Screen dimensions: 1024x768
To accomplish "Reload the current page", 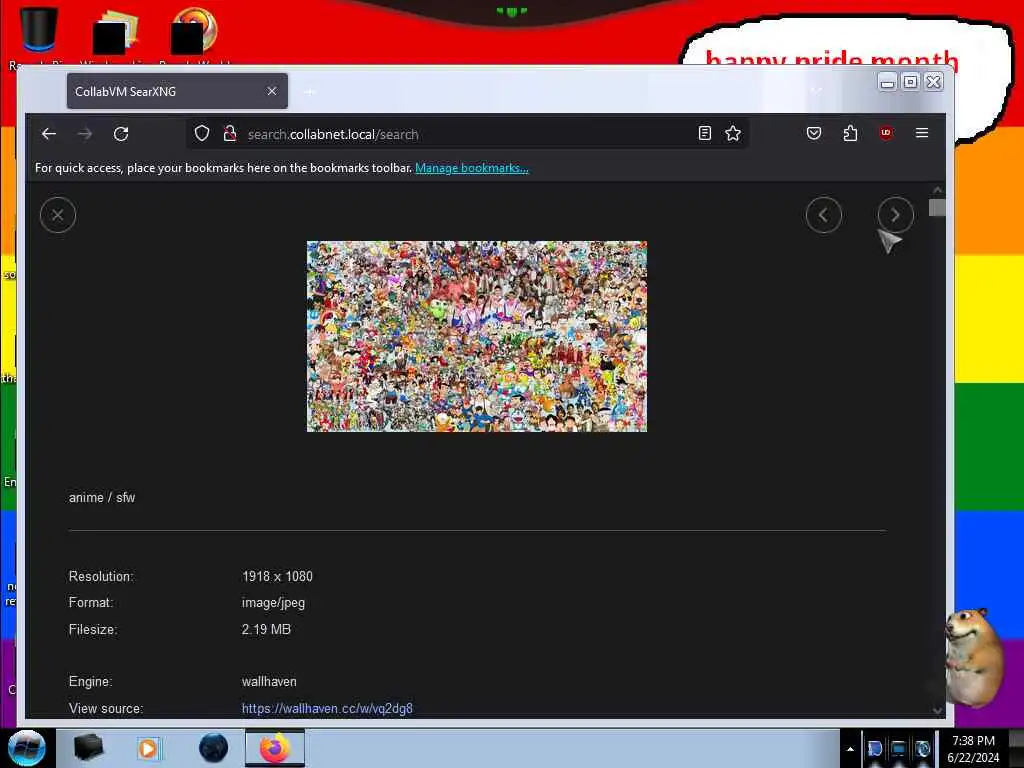I will (121, 134).
